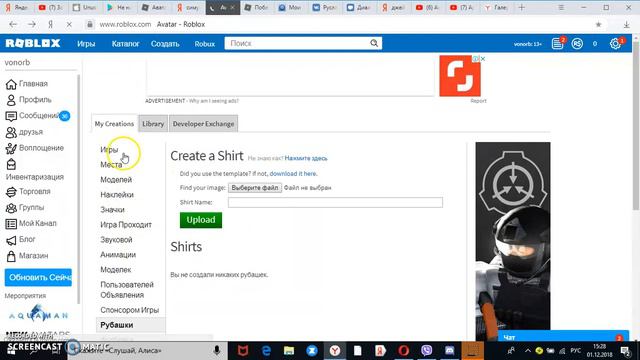Open Инвентаризация inventory icon in sidebar
The width and height of the screenshot is (640, 360).
pos(11,164)
